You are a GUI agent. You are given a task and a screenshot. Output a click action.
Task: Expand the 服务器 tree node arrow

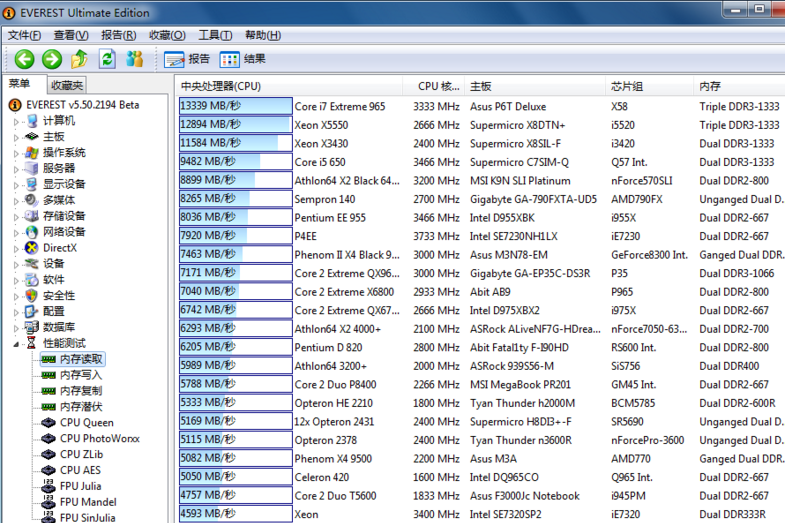(17, 169)
